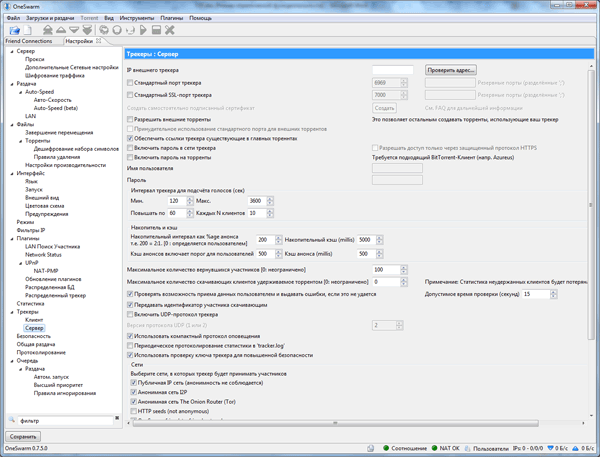The width and height of the screenshot is (600, 457).
Task: Click the move-to-top toolbar icon
Action: 47,30
